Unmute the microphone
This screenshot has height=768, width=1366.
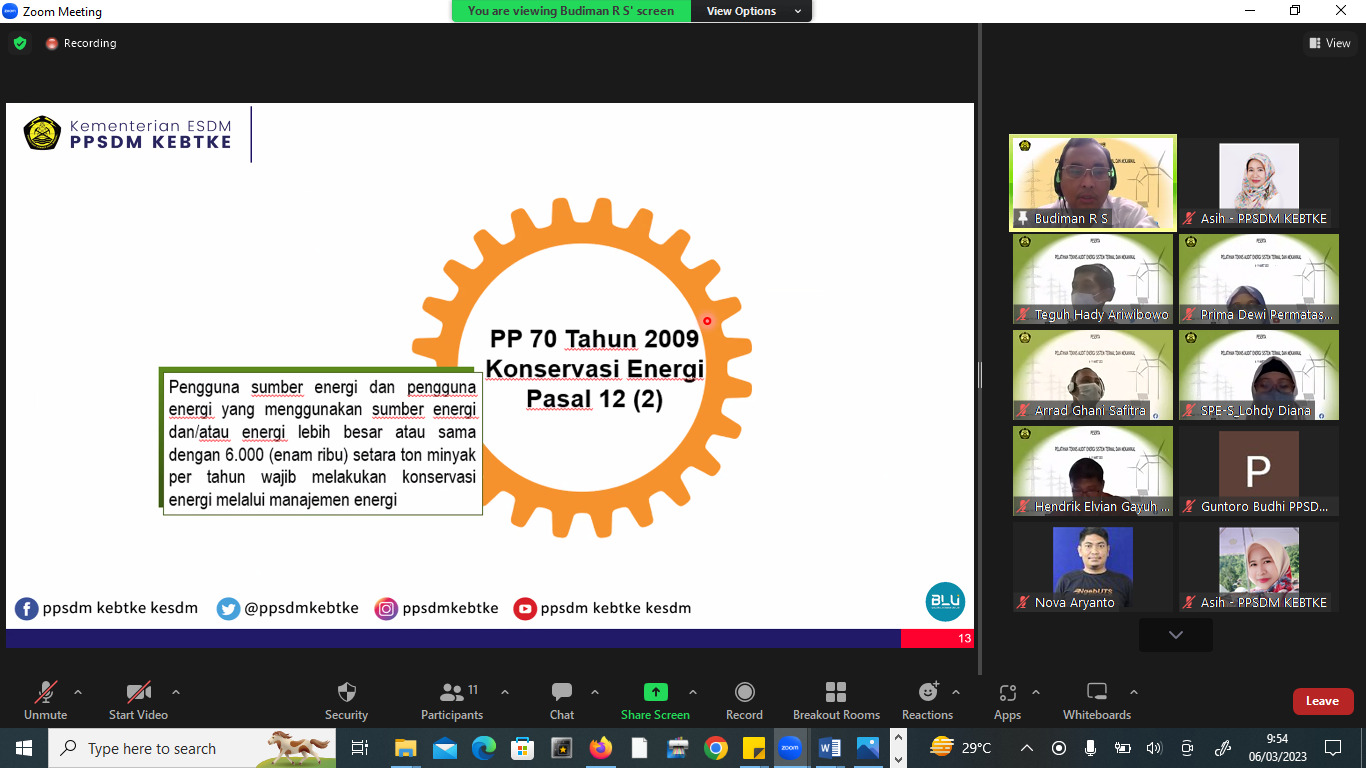coord(46,693)
